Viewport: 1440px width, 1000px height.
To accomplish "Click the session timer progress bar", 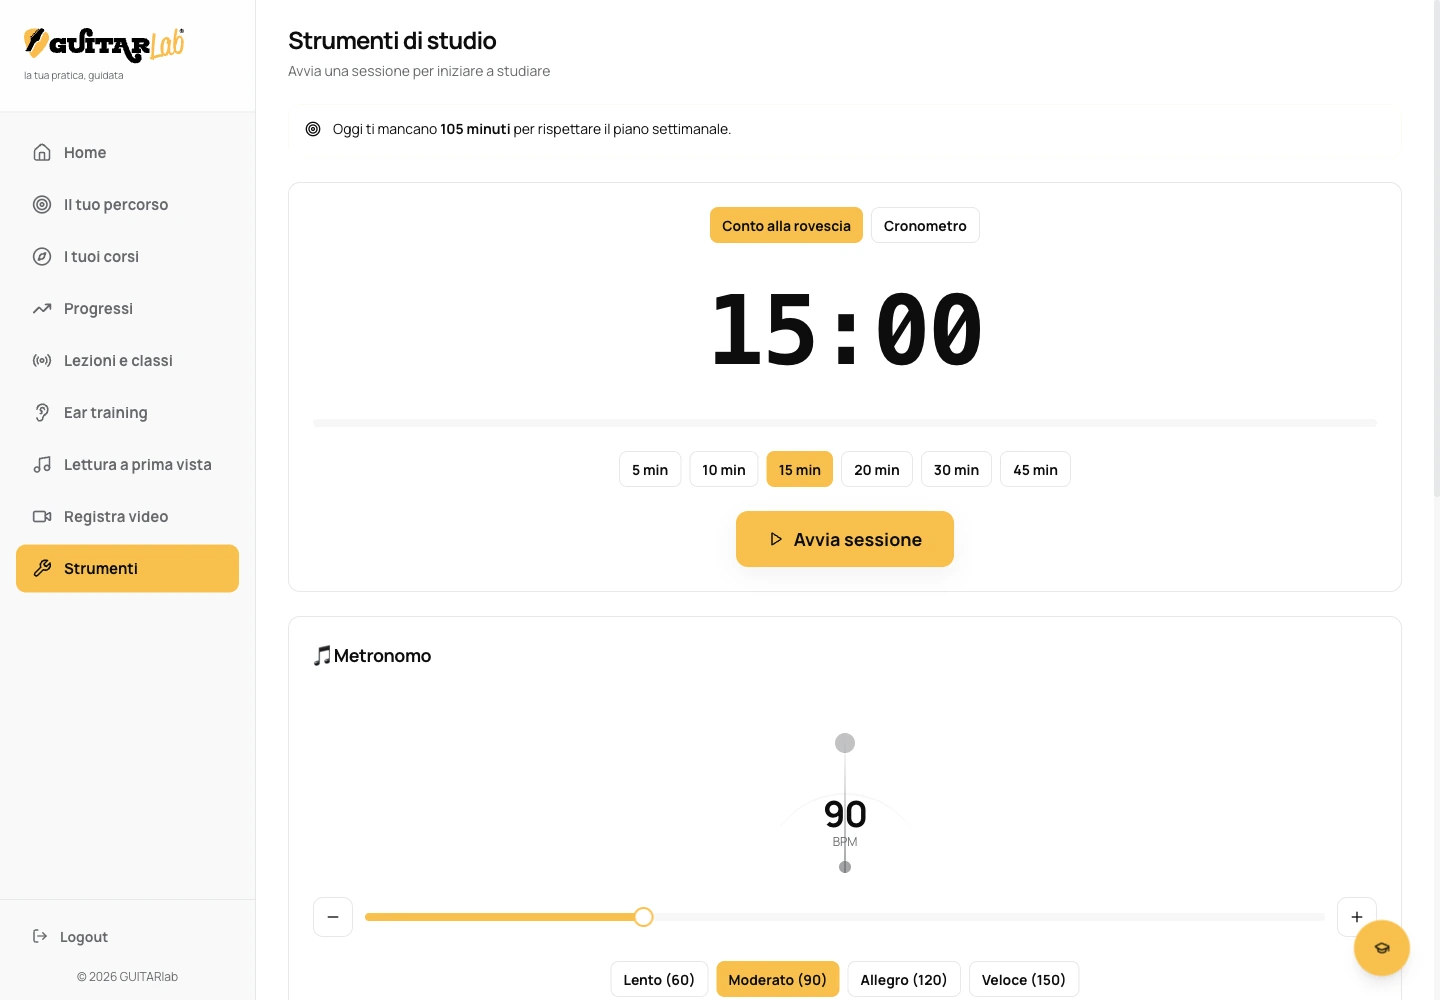I will pos(845,423).
